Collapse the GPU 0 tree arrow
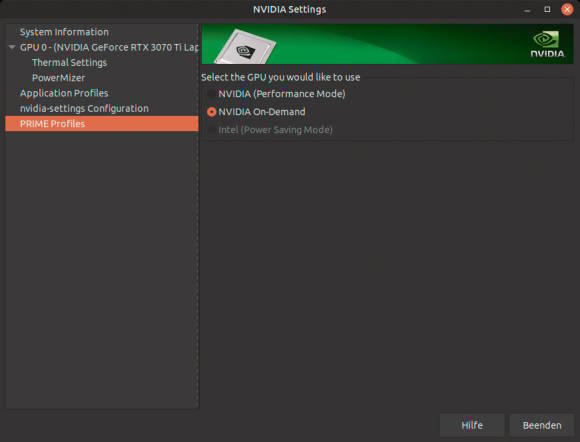 [12, 47]
